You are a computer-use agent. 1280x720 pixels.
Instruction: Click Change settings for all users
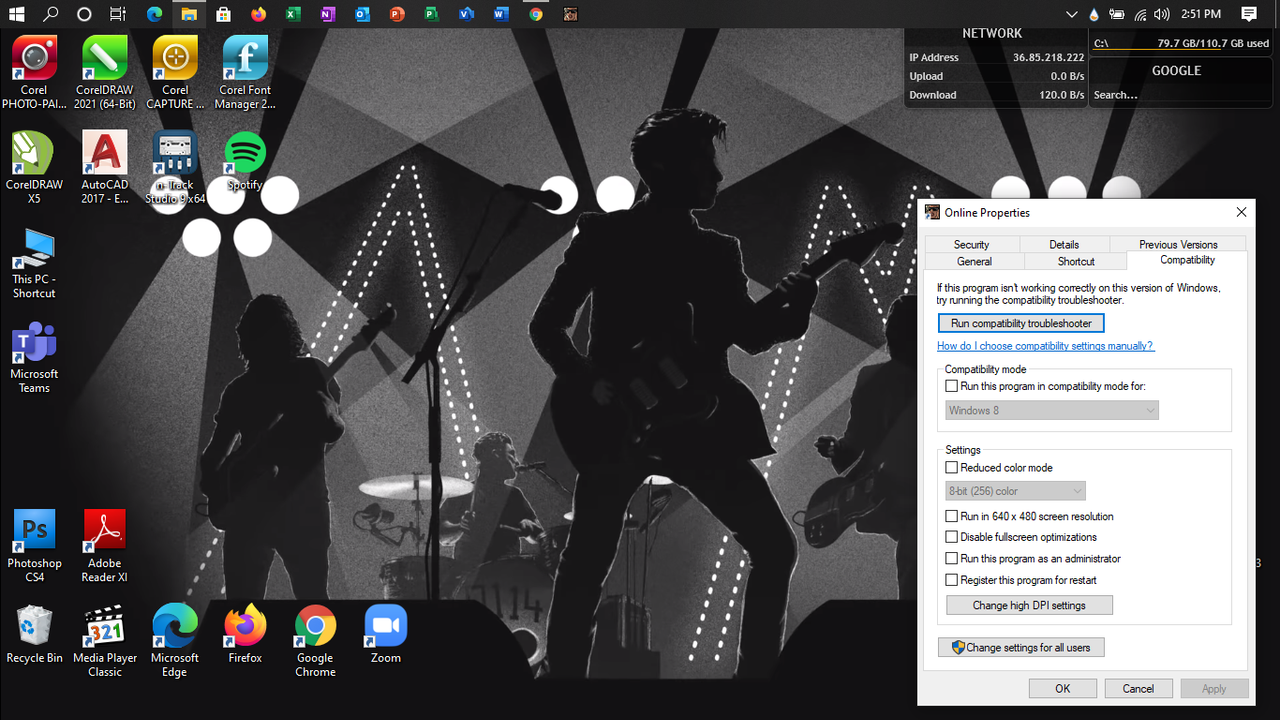(x=1021, y=647)
